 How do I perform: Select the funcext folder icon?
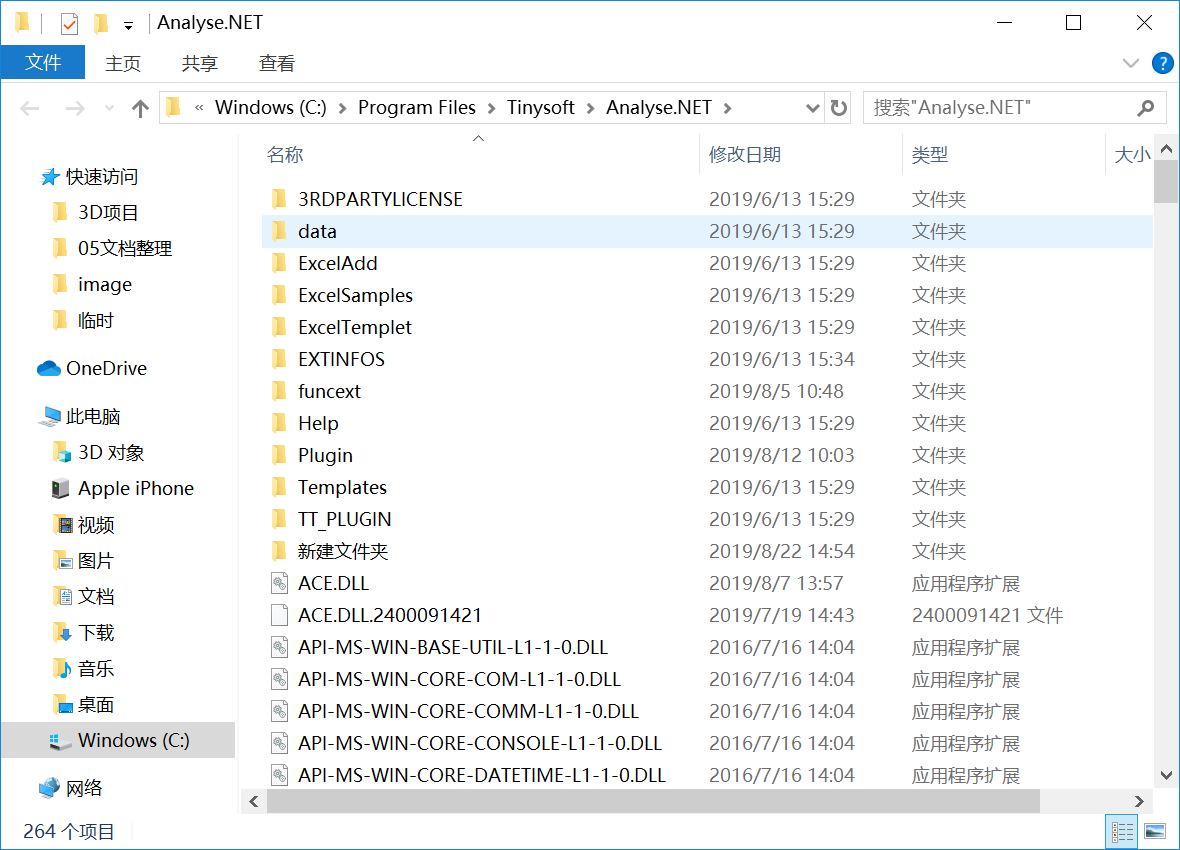click(x=279, y=391)
